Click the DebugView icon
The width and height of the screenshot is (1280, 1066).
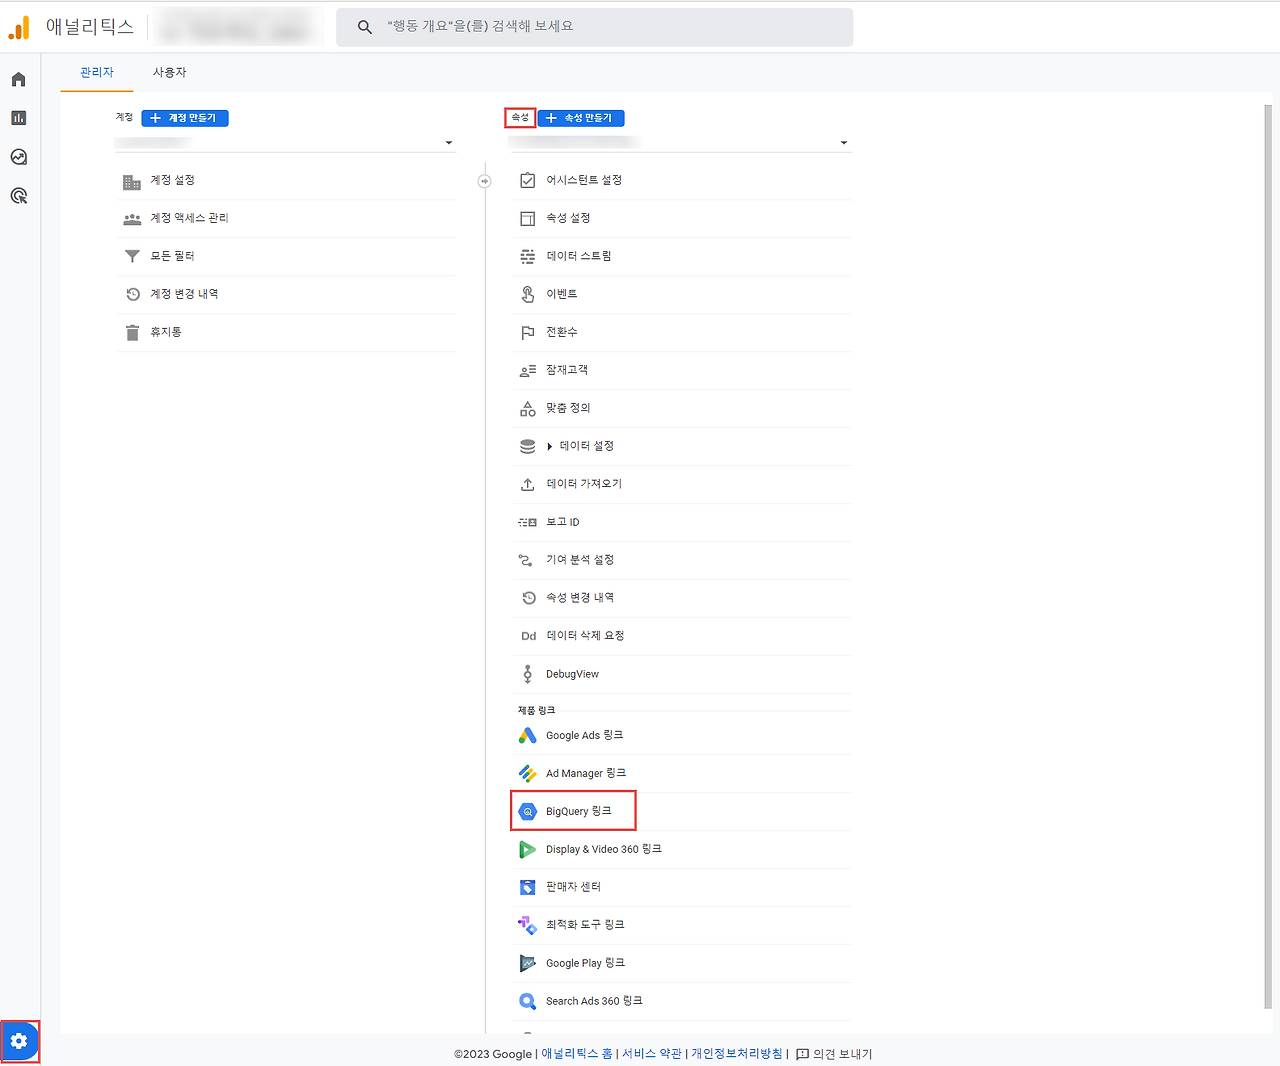point(528,674)
